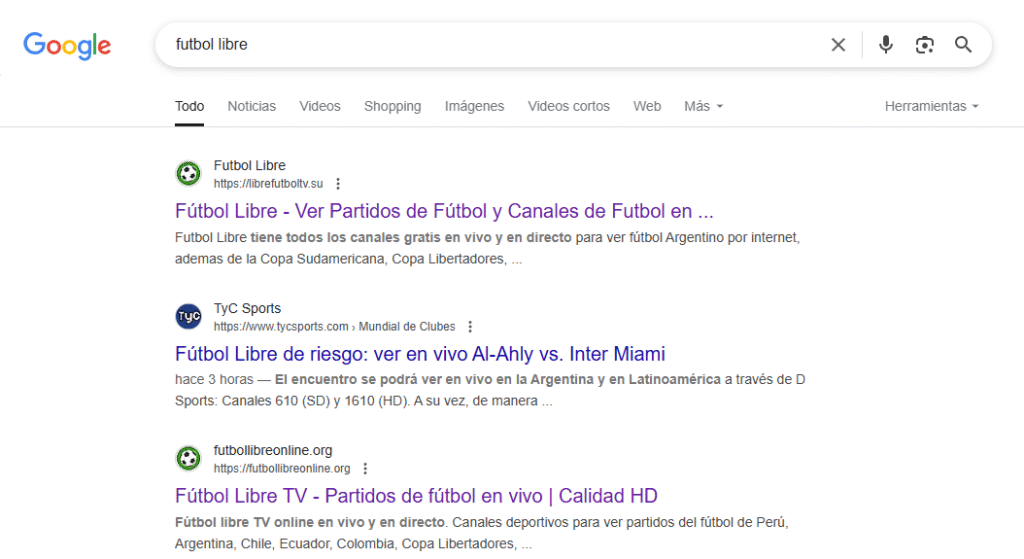Open the Imágenes tab
This screenshot has height=559, width=1024.
pos(474,106)
